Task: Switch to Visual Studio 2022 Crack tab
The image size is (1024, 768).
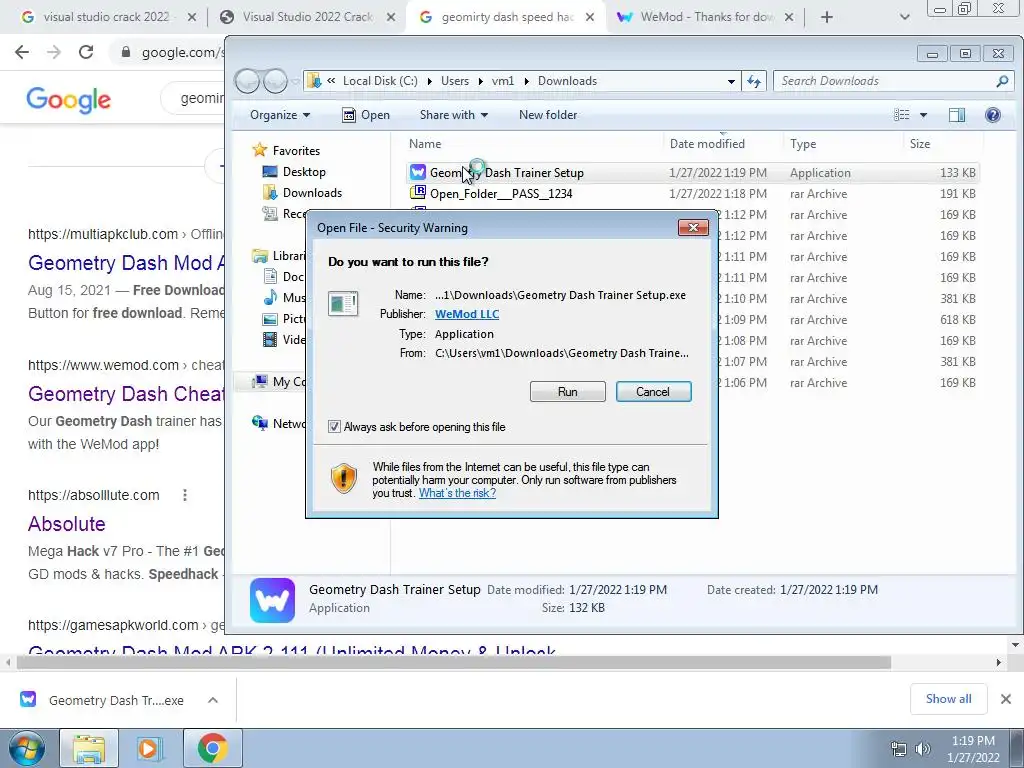Action: coord(308,17)
